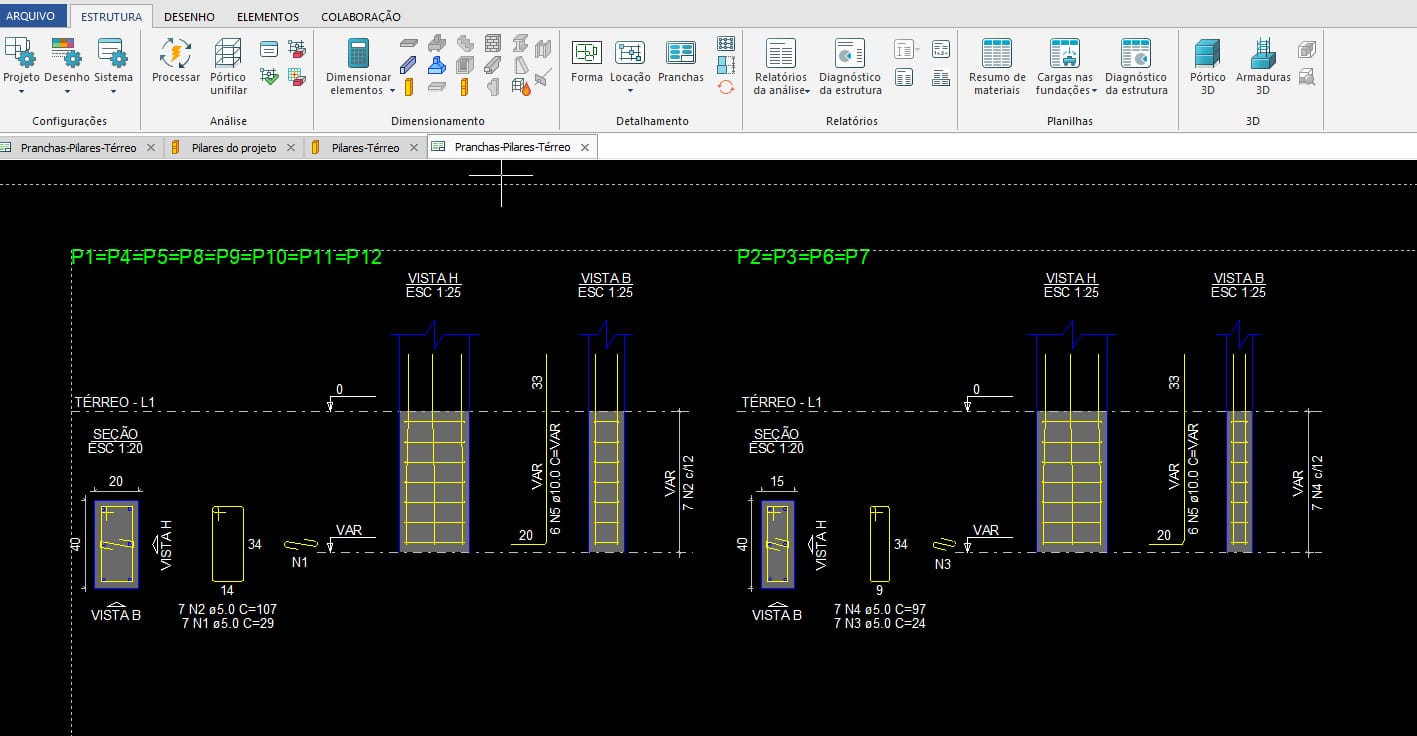Viewport: 1417px width, 736px height.
Task: Expand the Sistema settings dropdown
Action: coord(113,92)
